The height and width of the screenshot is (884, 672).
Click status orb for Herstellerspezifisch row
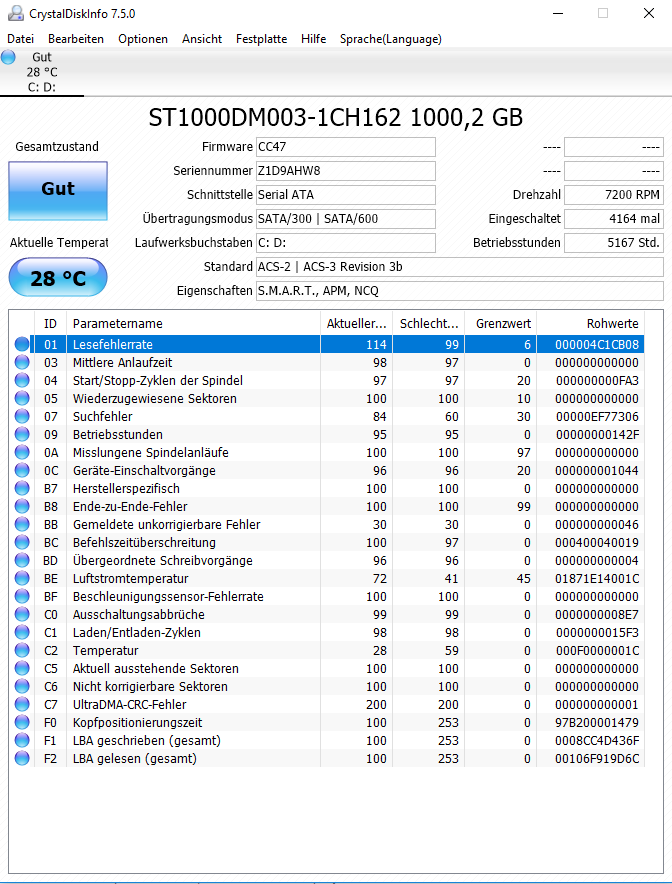pyautogui.click(x=22, y=488)
